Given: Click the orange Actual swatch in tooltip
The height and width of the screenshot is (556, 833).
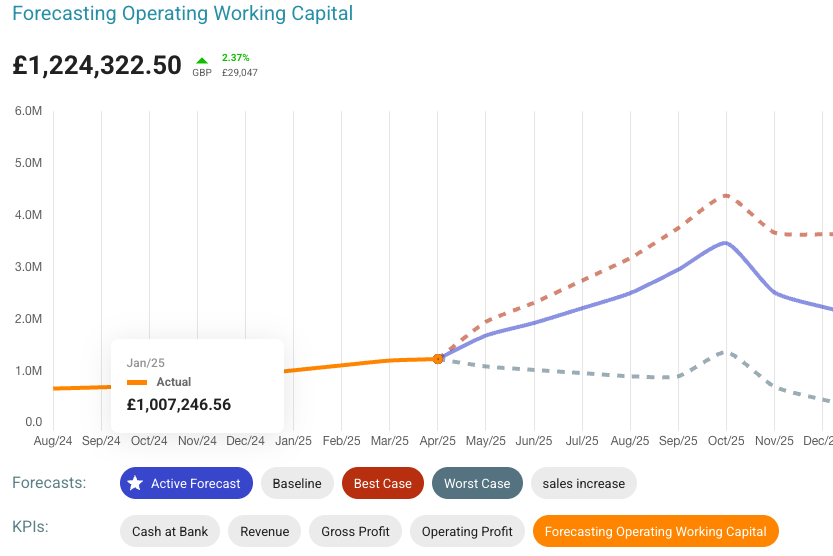Looking at the screenshot, I should [x=137, y=382].
